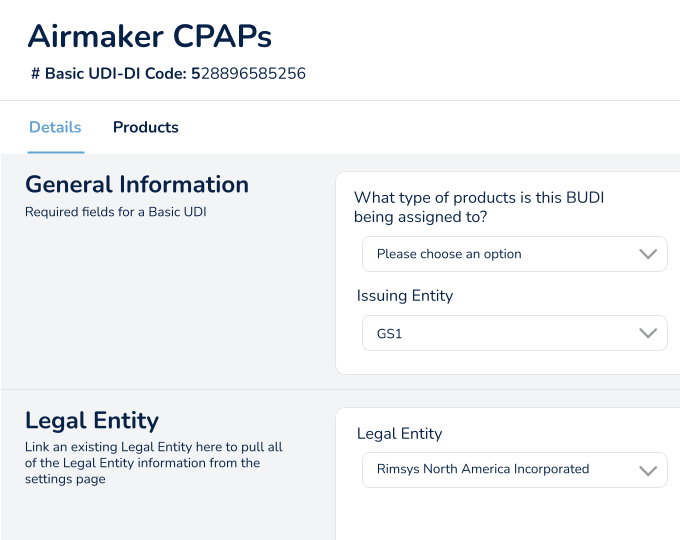
Task: Click the 'Link an existing Legal Entity' description
Action: click(154, 447)
